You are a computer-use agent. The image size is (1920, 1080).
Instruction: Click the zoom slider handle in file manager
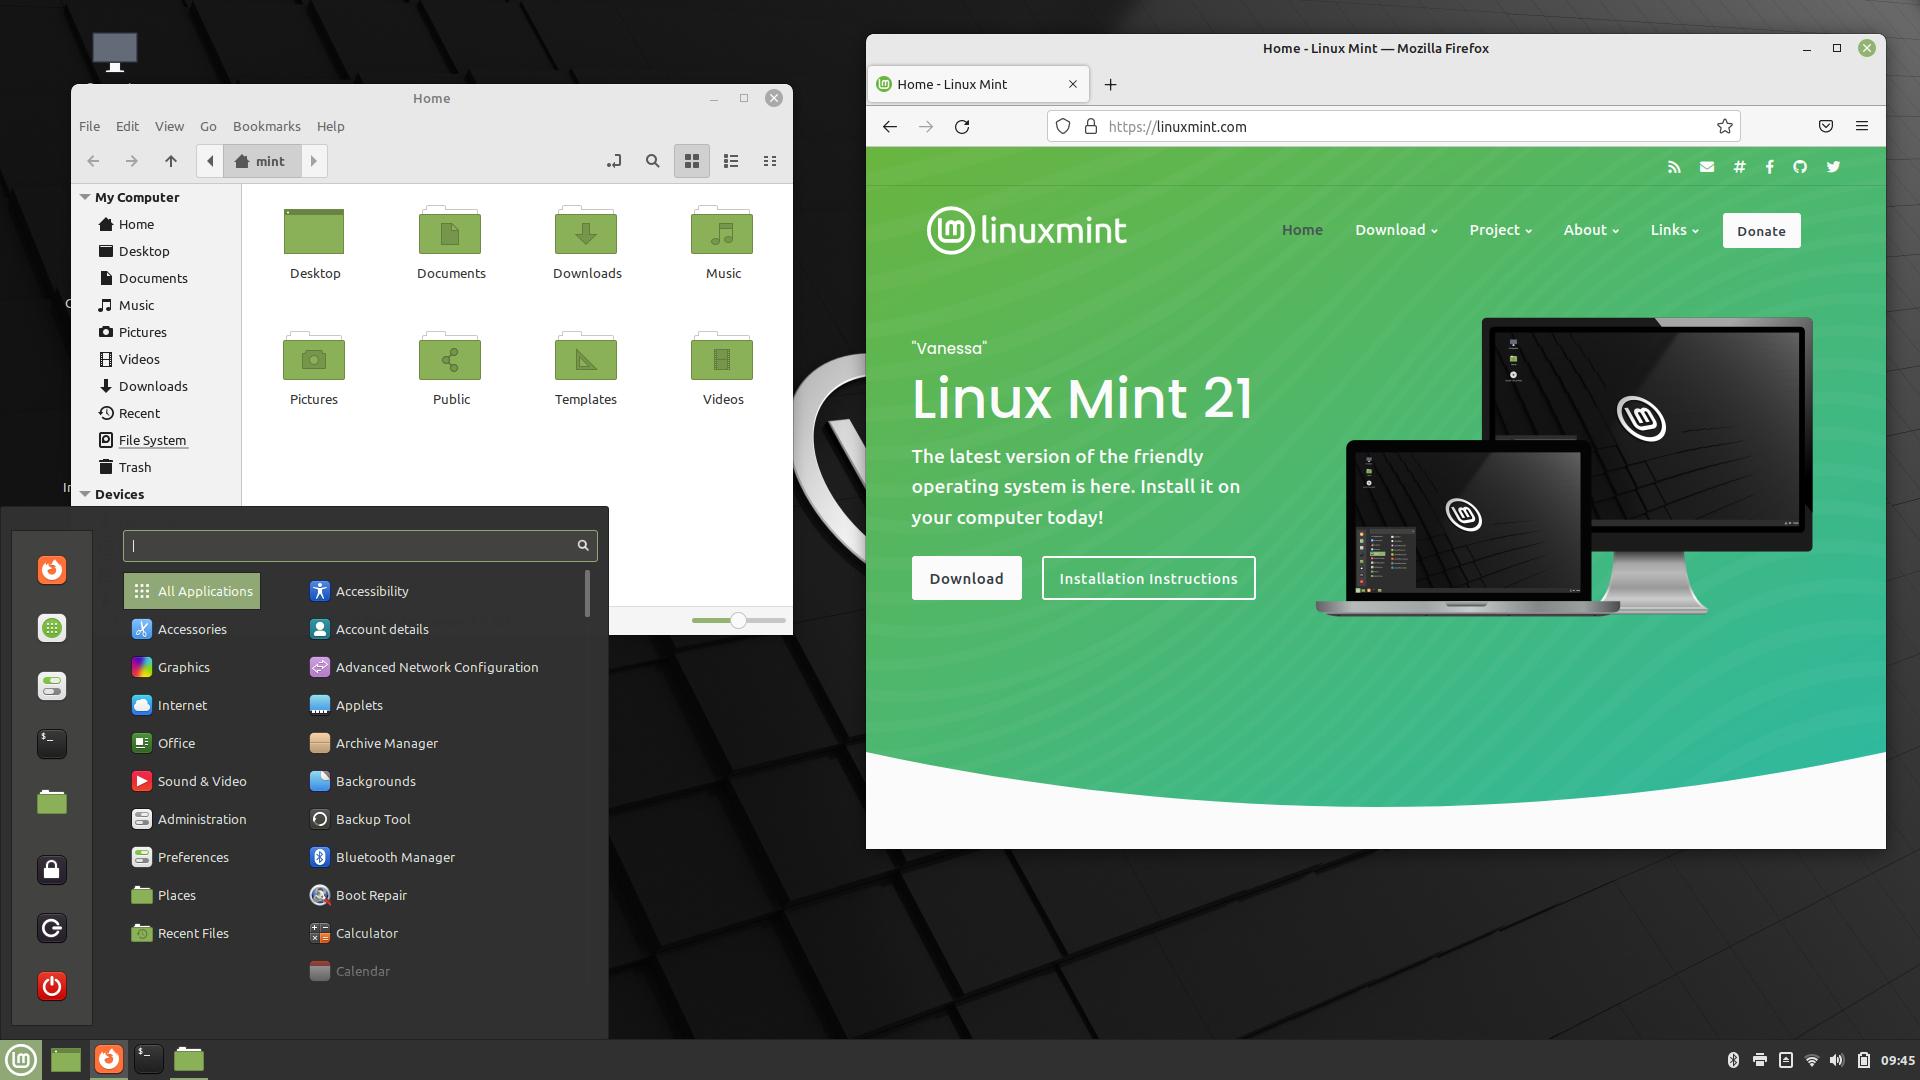738,621
